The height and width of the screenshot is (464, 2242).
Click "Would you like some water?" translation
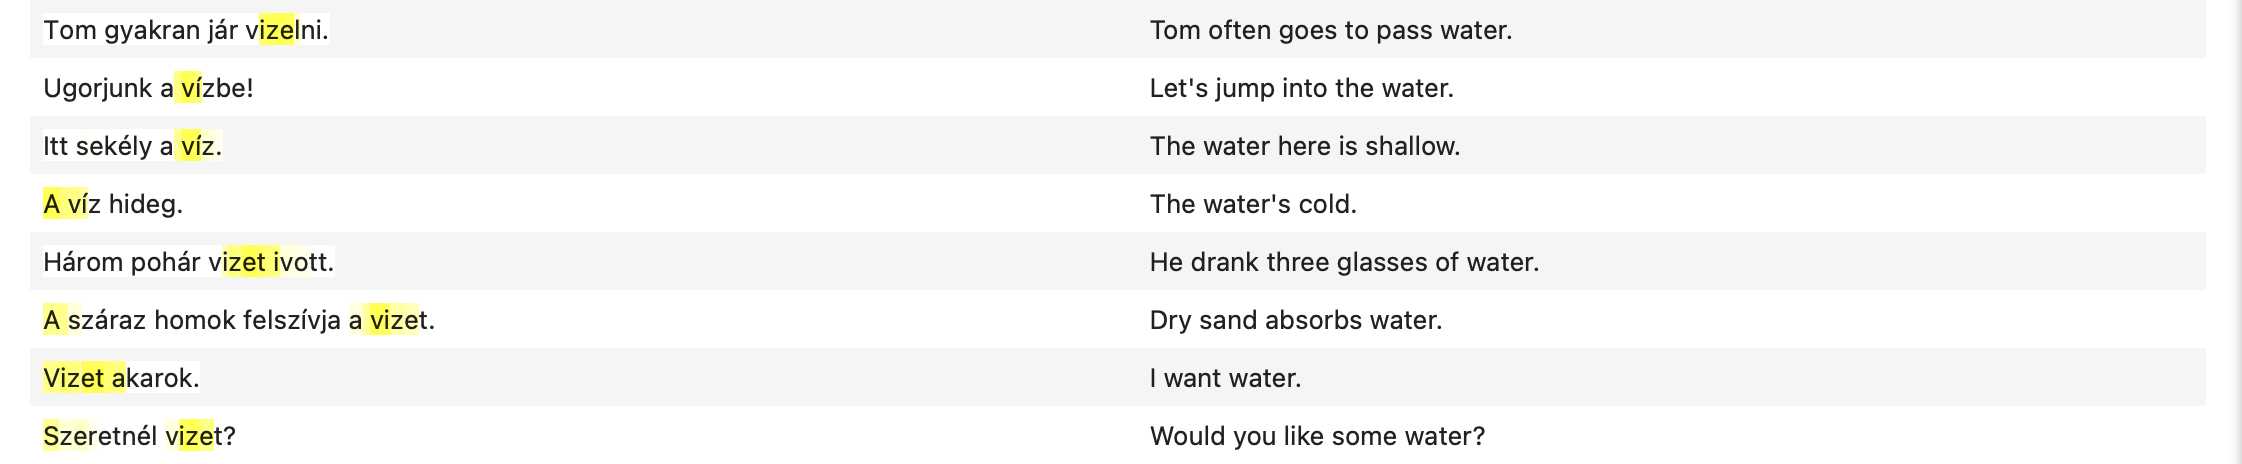[1317, 436]
